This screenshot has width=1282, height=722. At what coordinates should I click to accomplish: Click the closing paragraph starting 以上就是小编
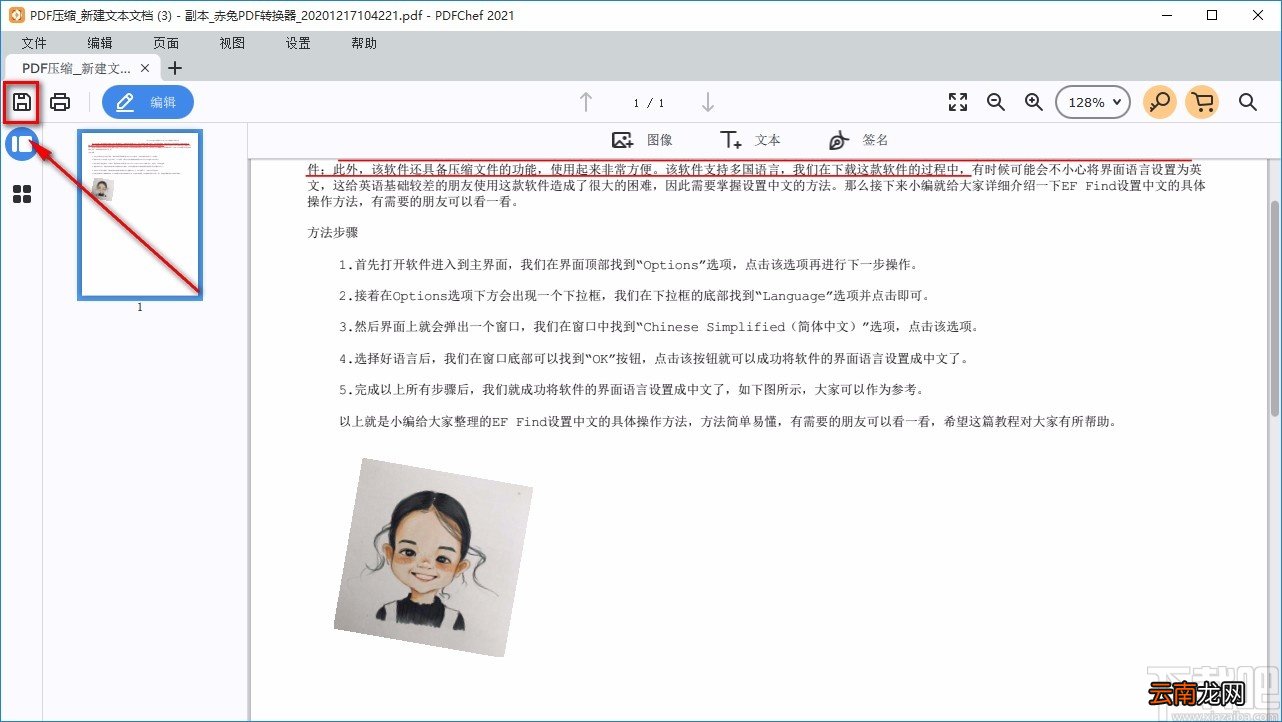pos(727,422)
